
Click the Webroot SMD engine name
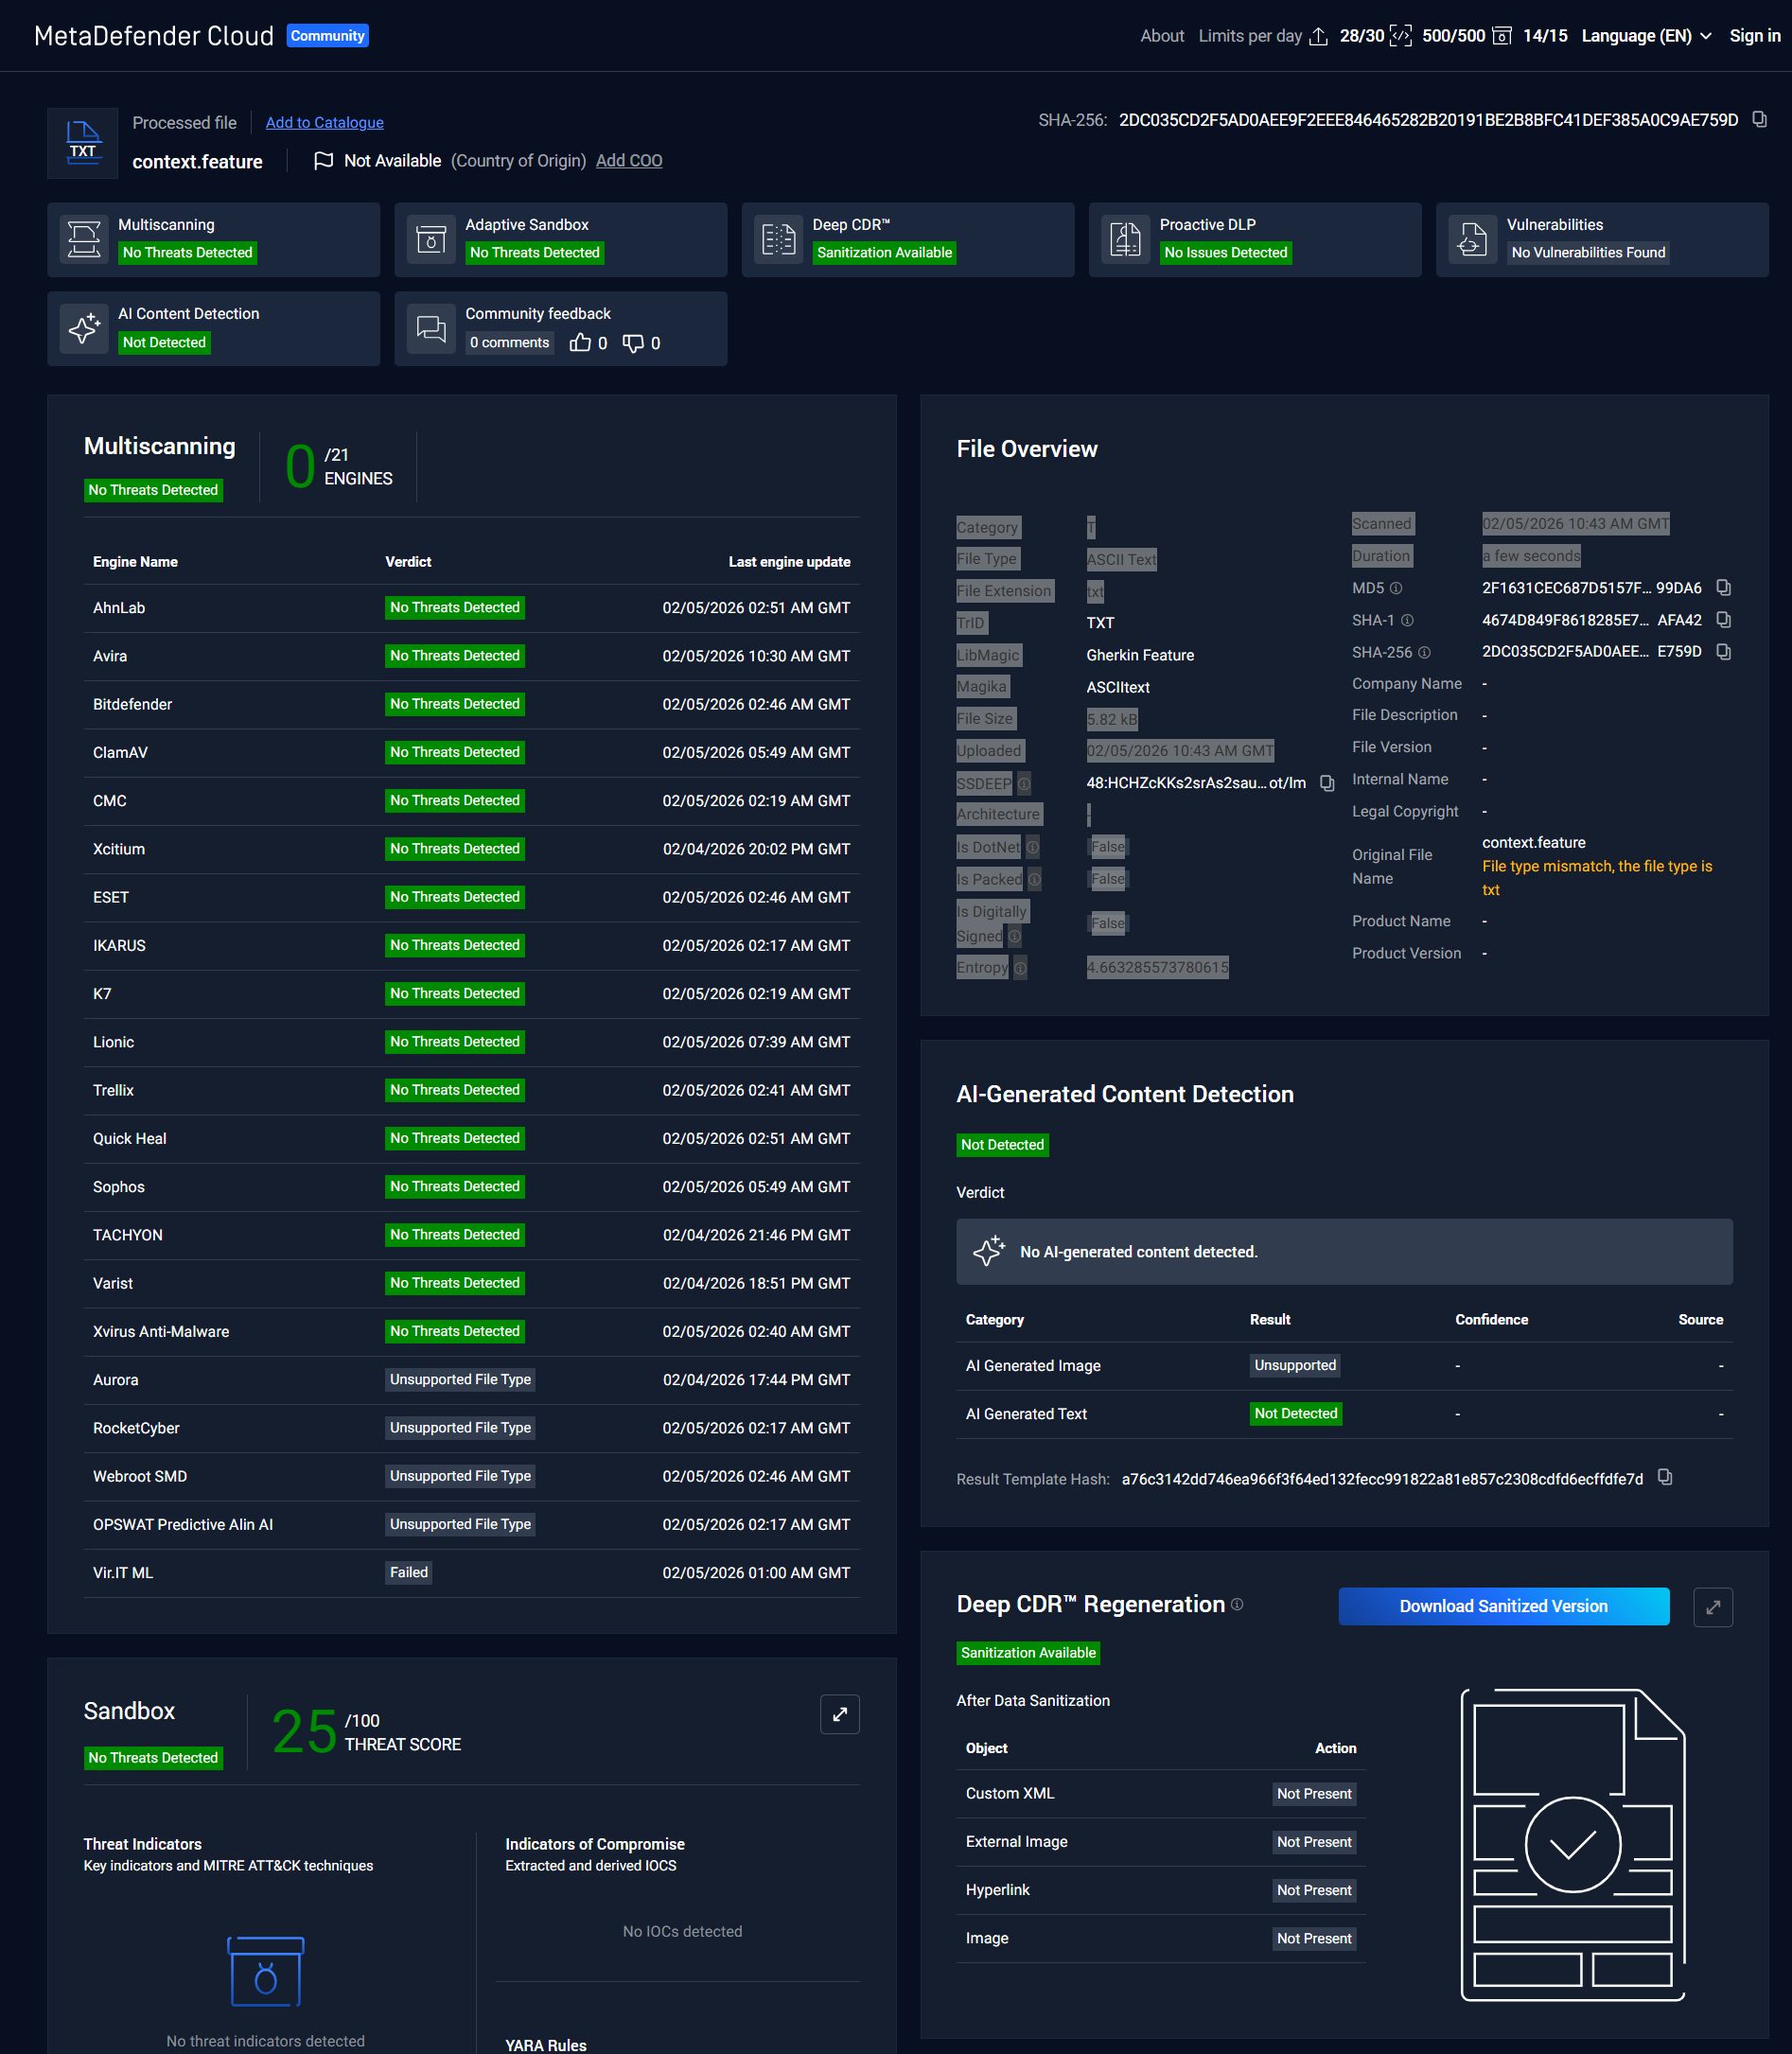click(140, 1477)
